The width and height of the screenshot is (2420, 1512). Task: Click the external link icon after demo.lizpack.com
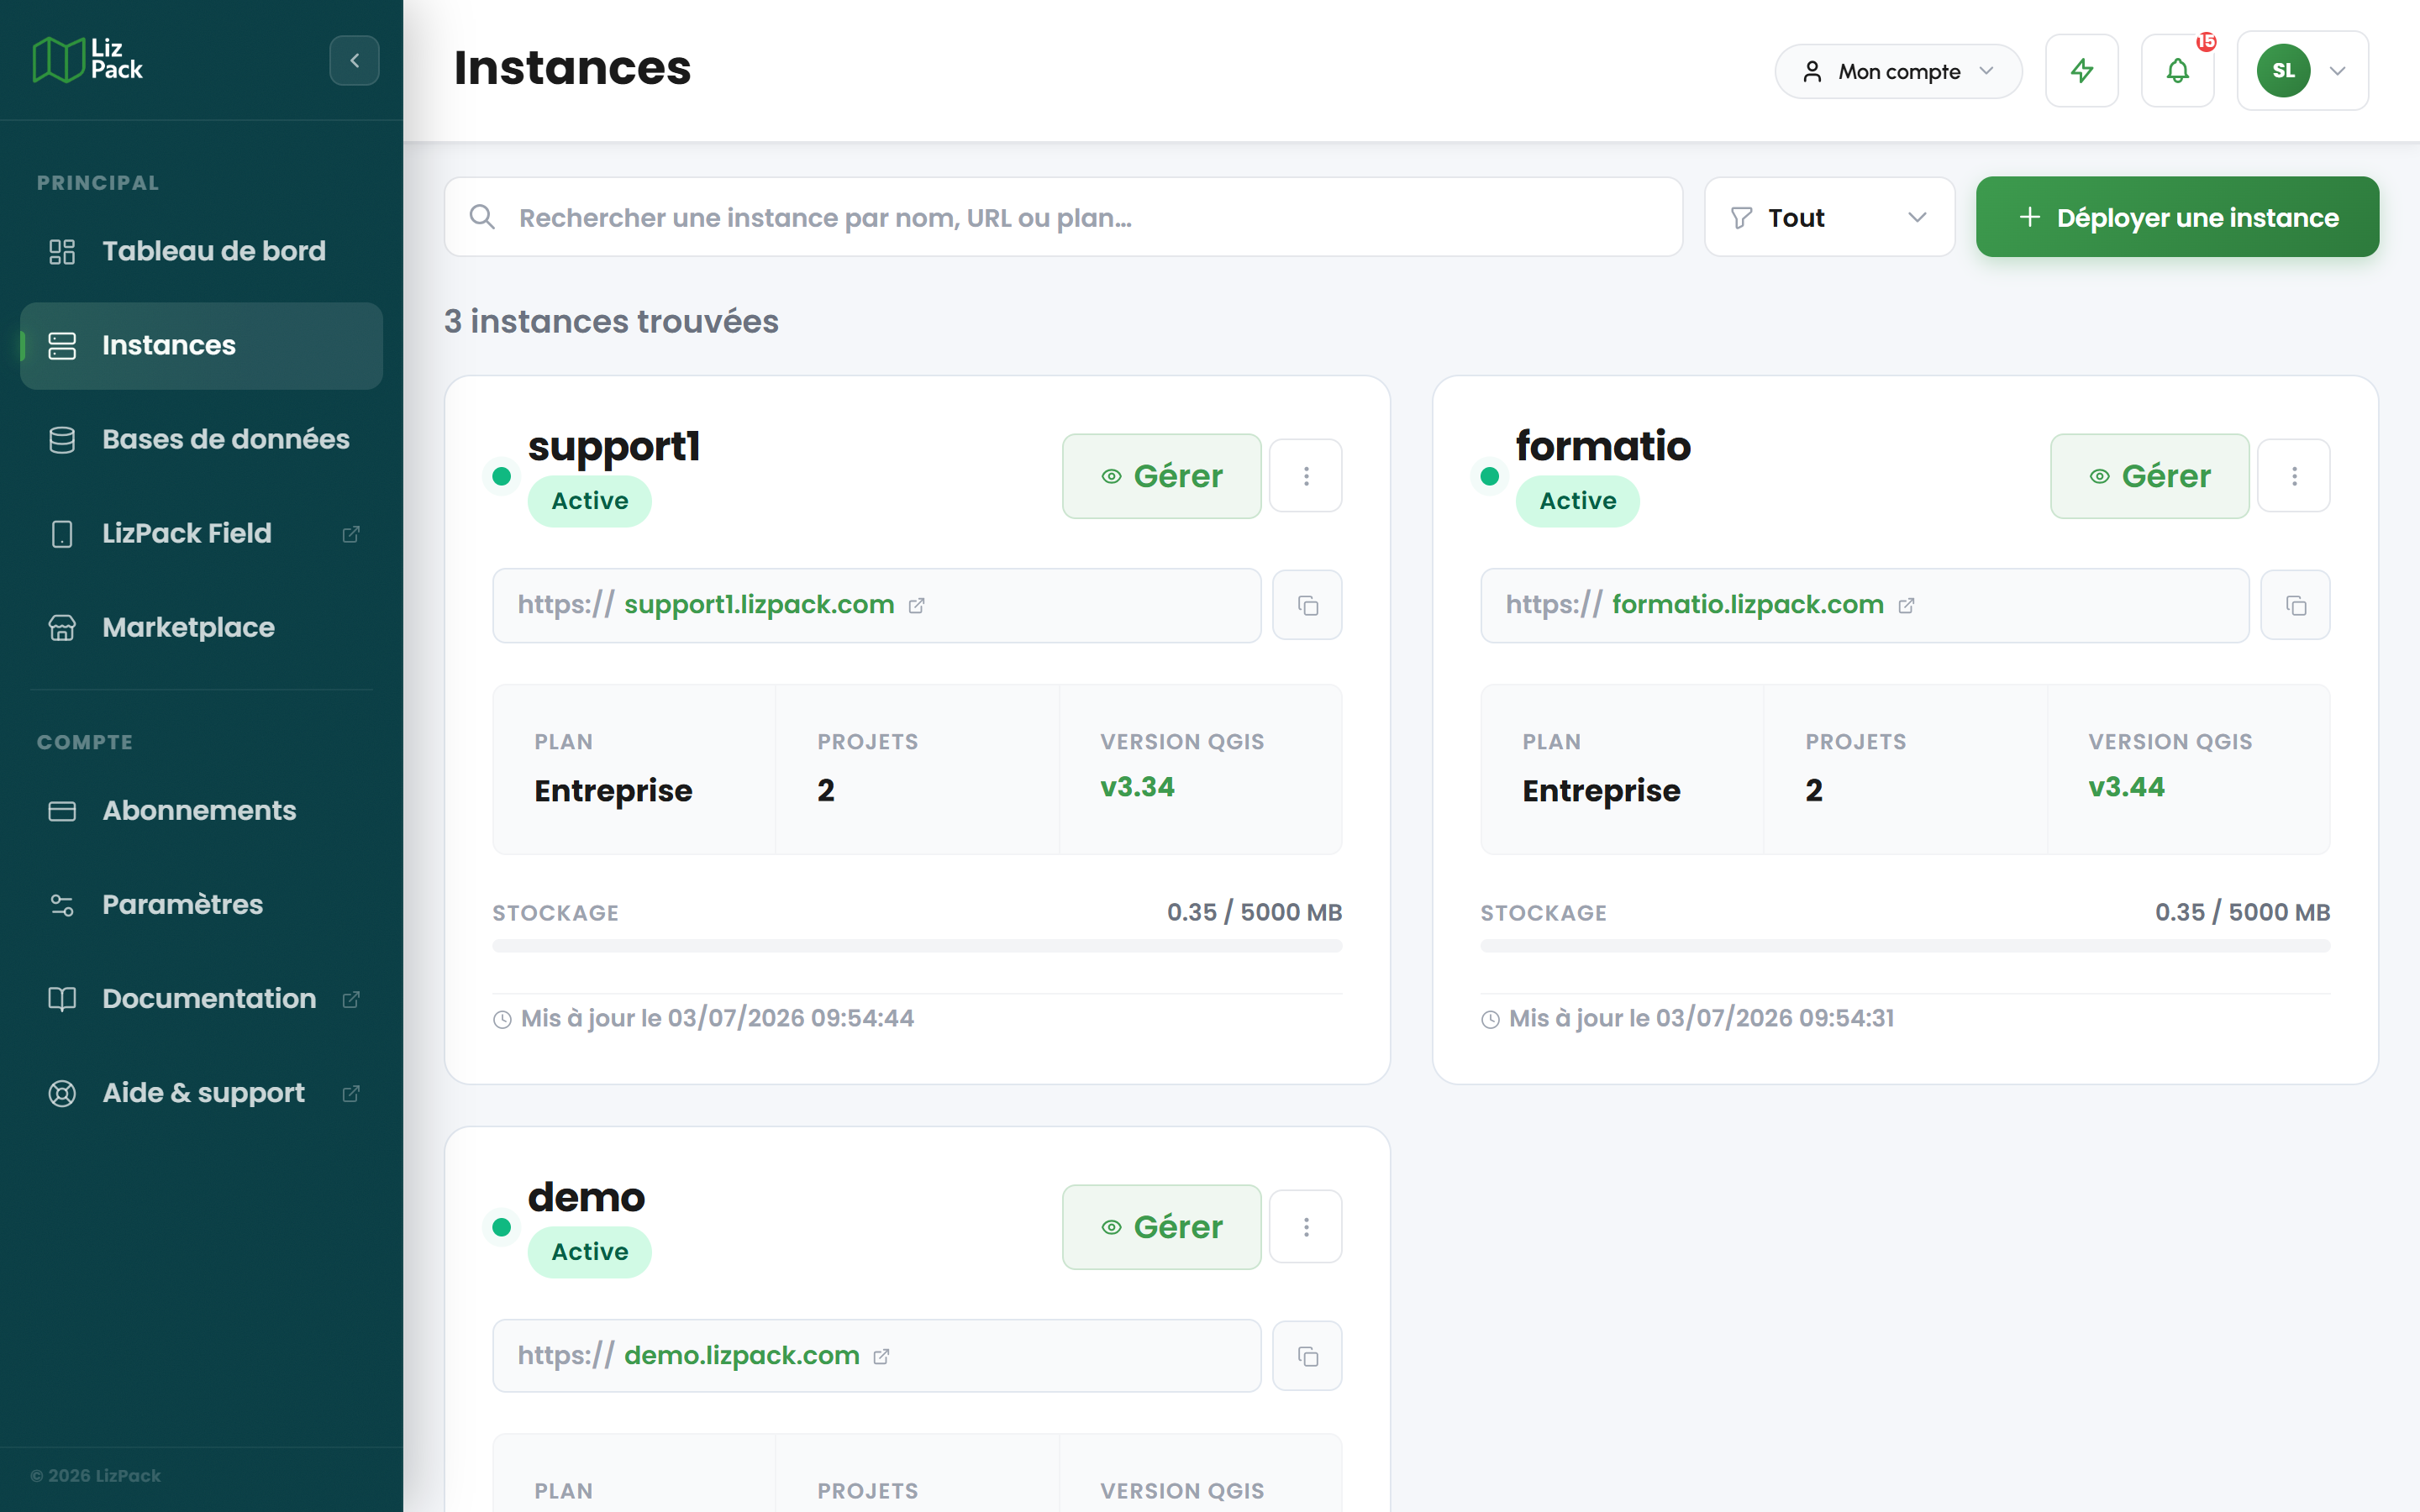[x=881, y=1356]
